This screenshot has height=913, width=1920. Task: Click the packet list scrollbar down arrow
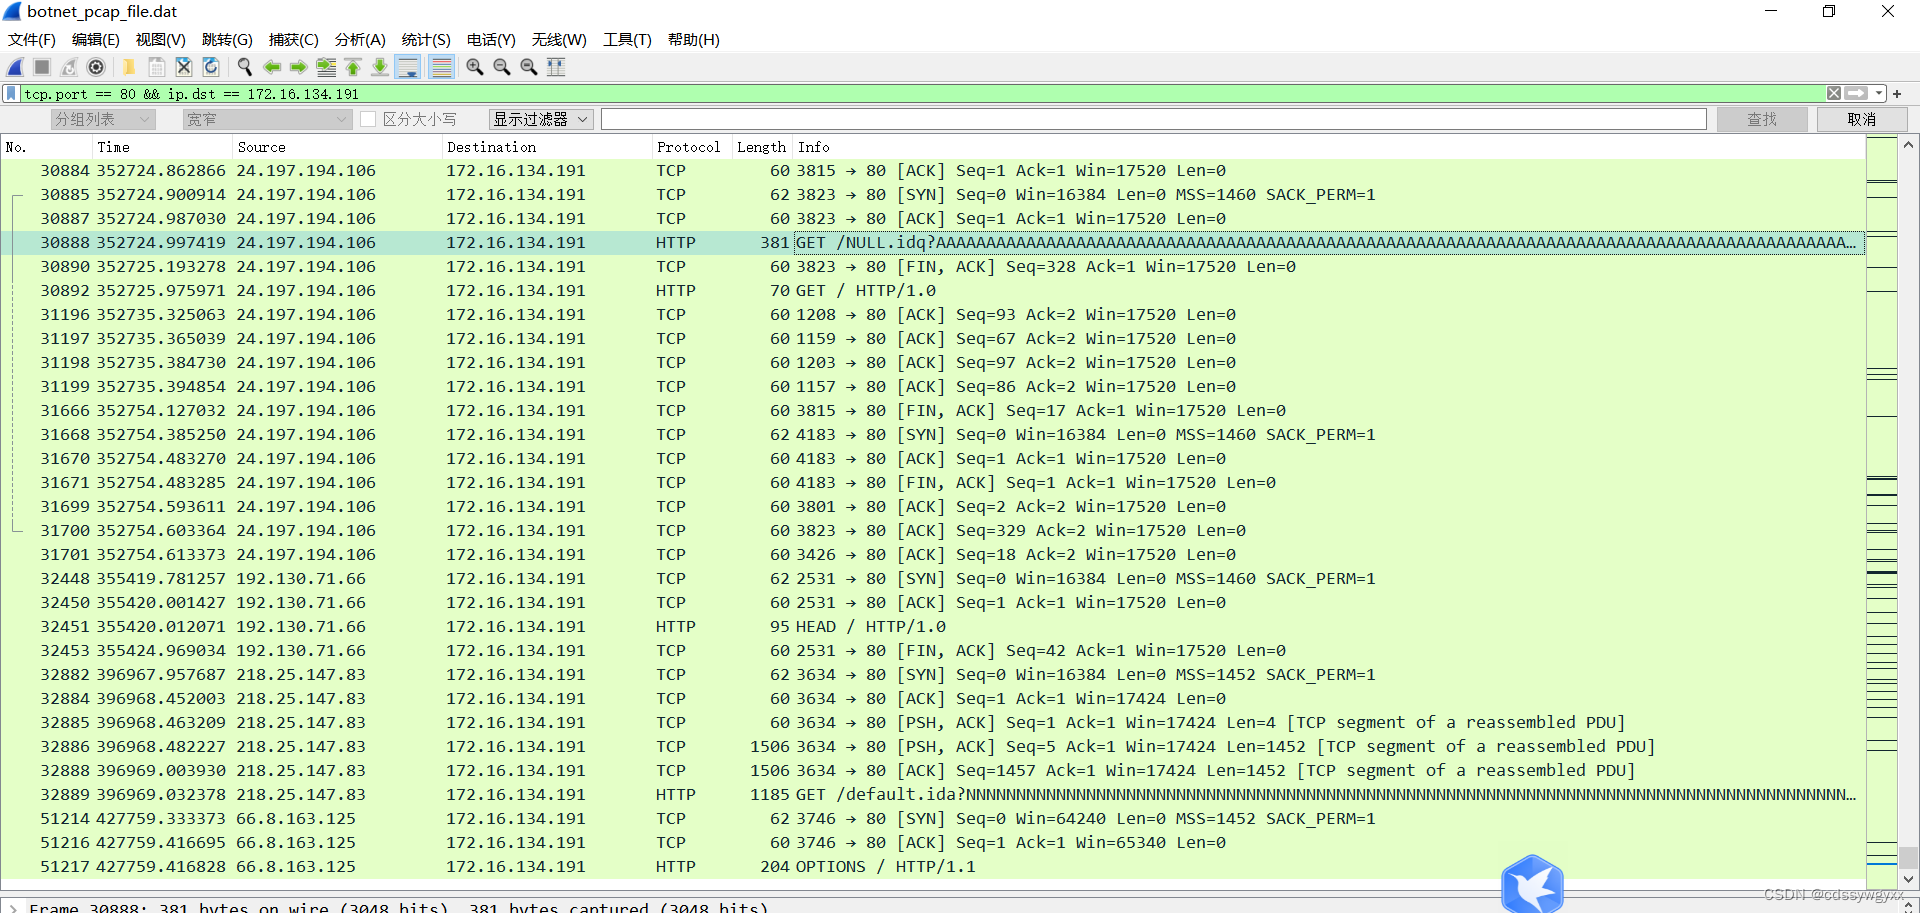click(1909, 880)
